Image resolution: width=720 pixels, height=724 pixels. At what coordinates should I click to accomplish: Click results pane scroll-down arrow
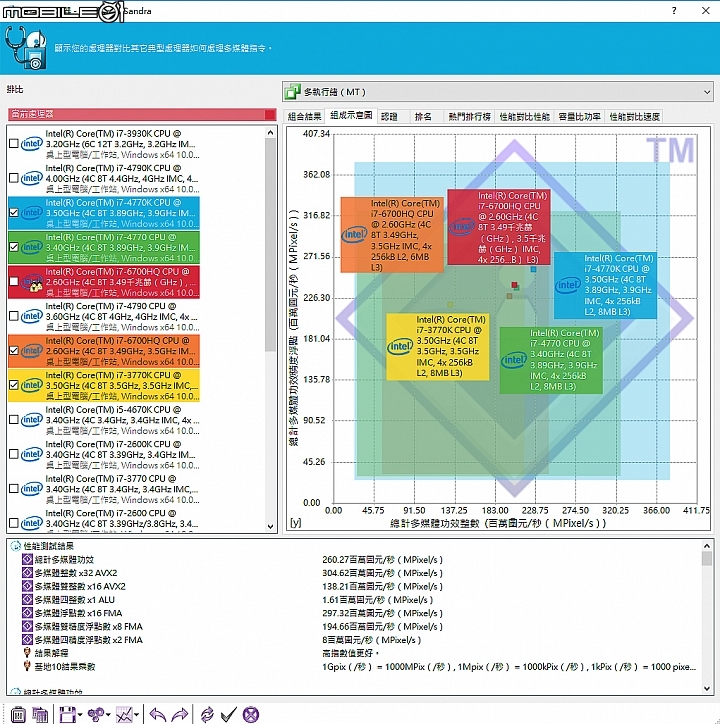pyautogui.click(x=707, y=688)
